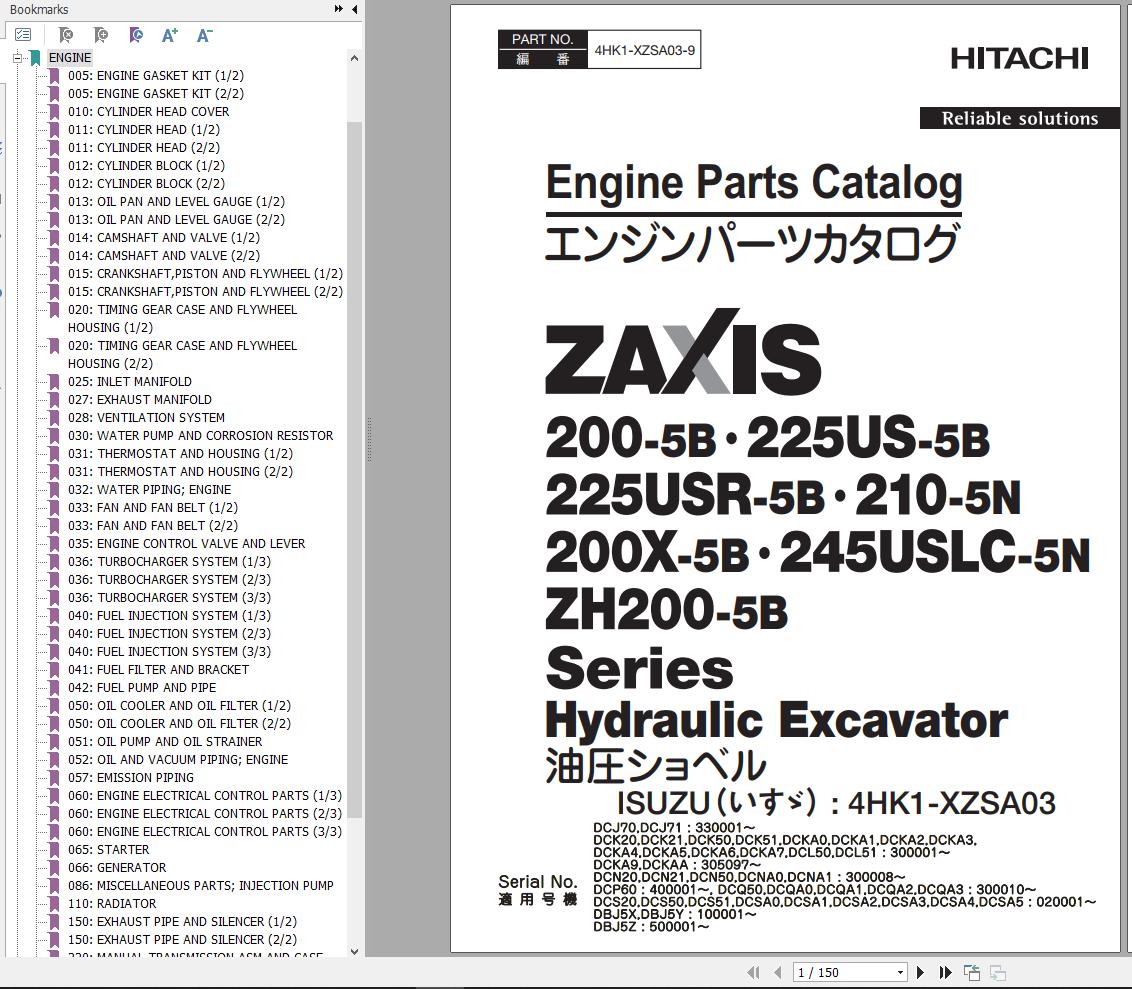Click the previous view icon
Screen dimensions: 1132x989
[971, 972]
